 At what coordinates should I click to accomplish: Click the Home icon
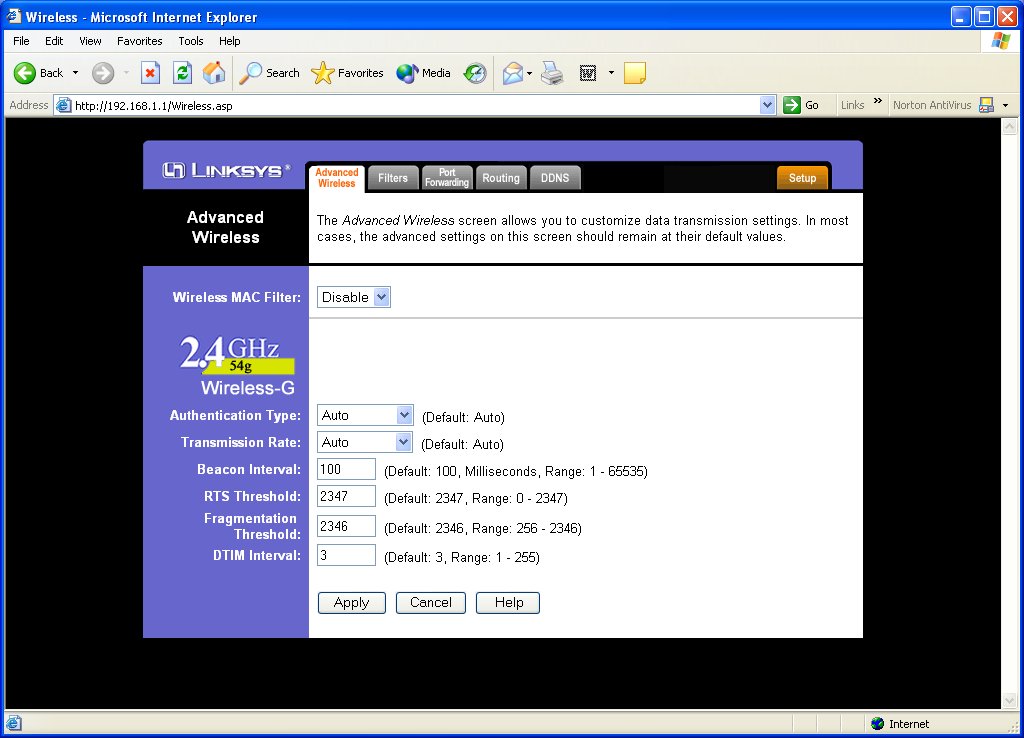tap(212, 72)
